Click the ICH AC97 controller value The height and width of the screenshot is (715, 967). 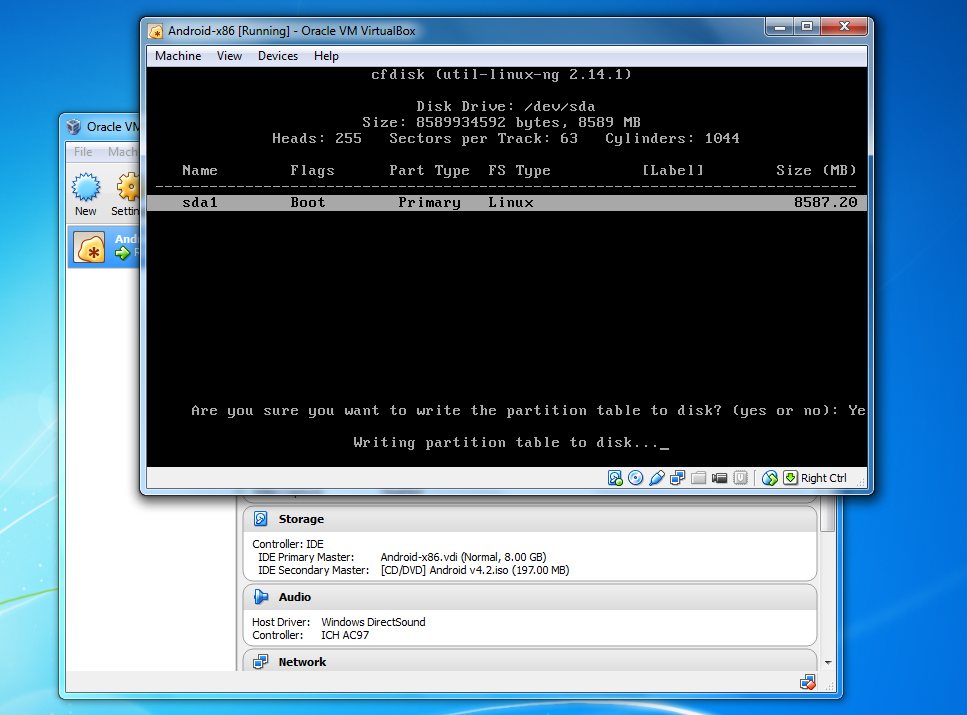(x=345, y=635)
